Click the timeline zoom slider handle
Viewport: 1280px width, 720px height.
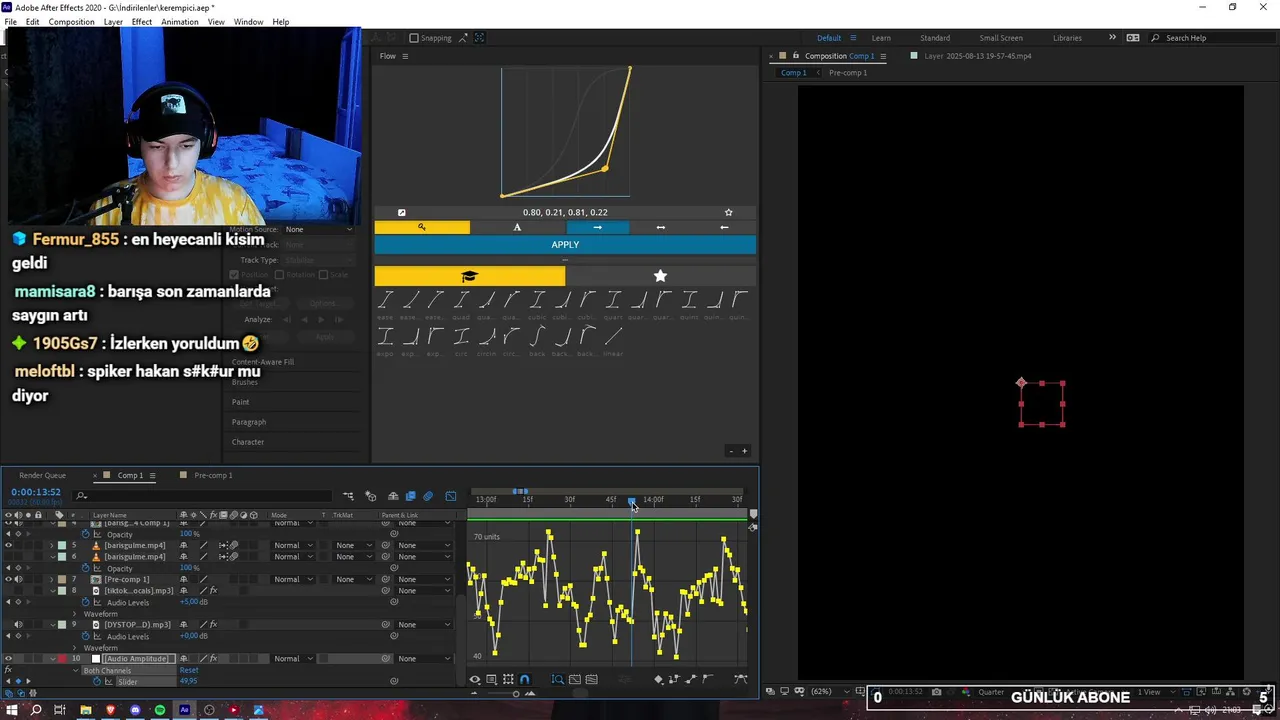point(516,693)
